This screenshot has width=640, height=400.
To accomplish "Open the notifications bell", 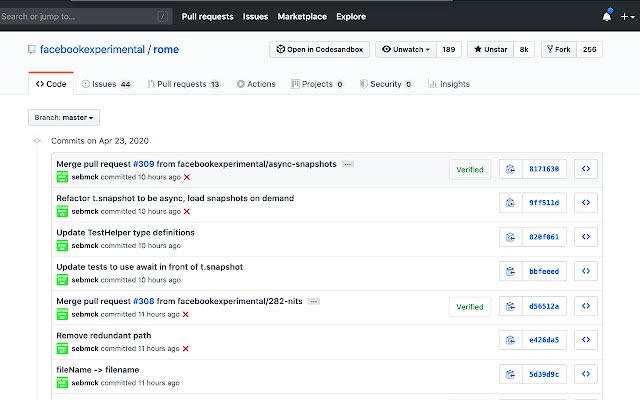I will point(607,16).
